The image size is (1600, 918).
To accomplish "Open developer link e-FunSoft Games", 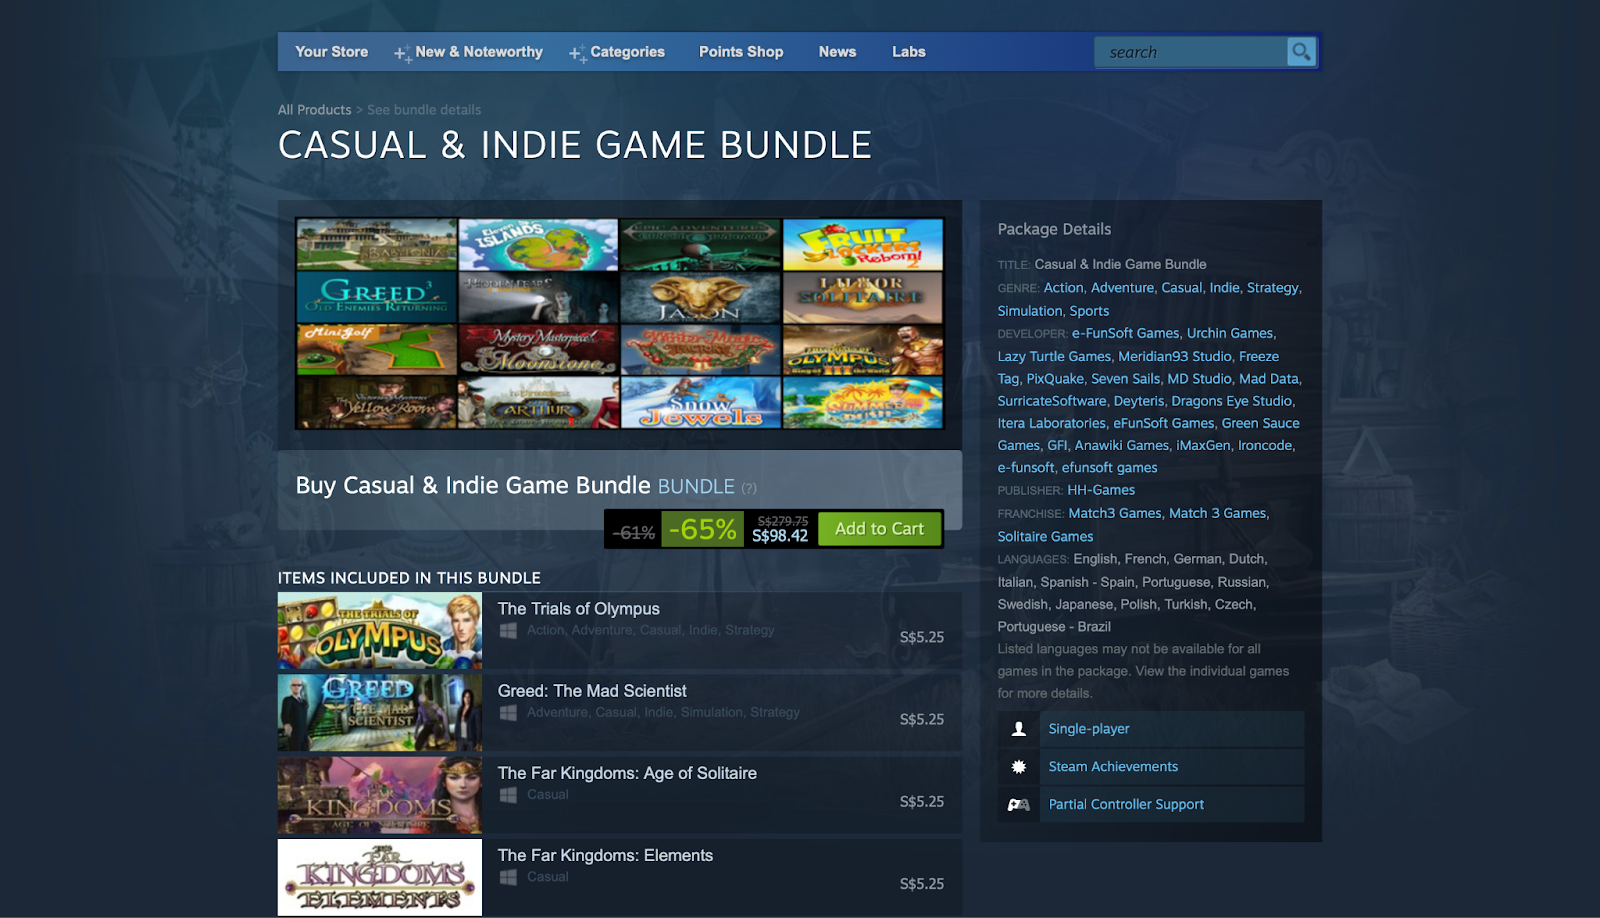I will 1126,333.
